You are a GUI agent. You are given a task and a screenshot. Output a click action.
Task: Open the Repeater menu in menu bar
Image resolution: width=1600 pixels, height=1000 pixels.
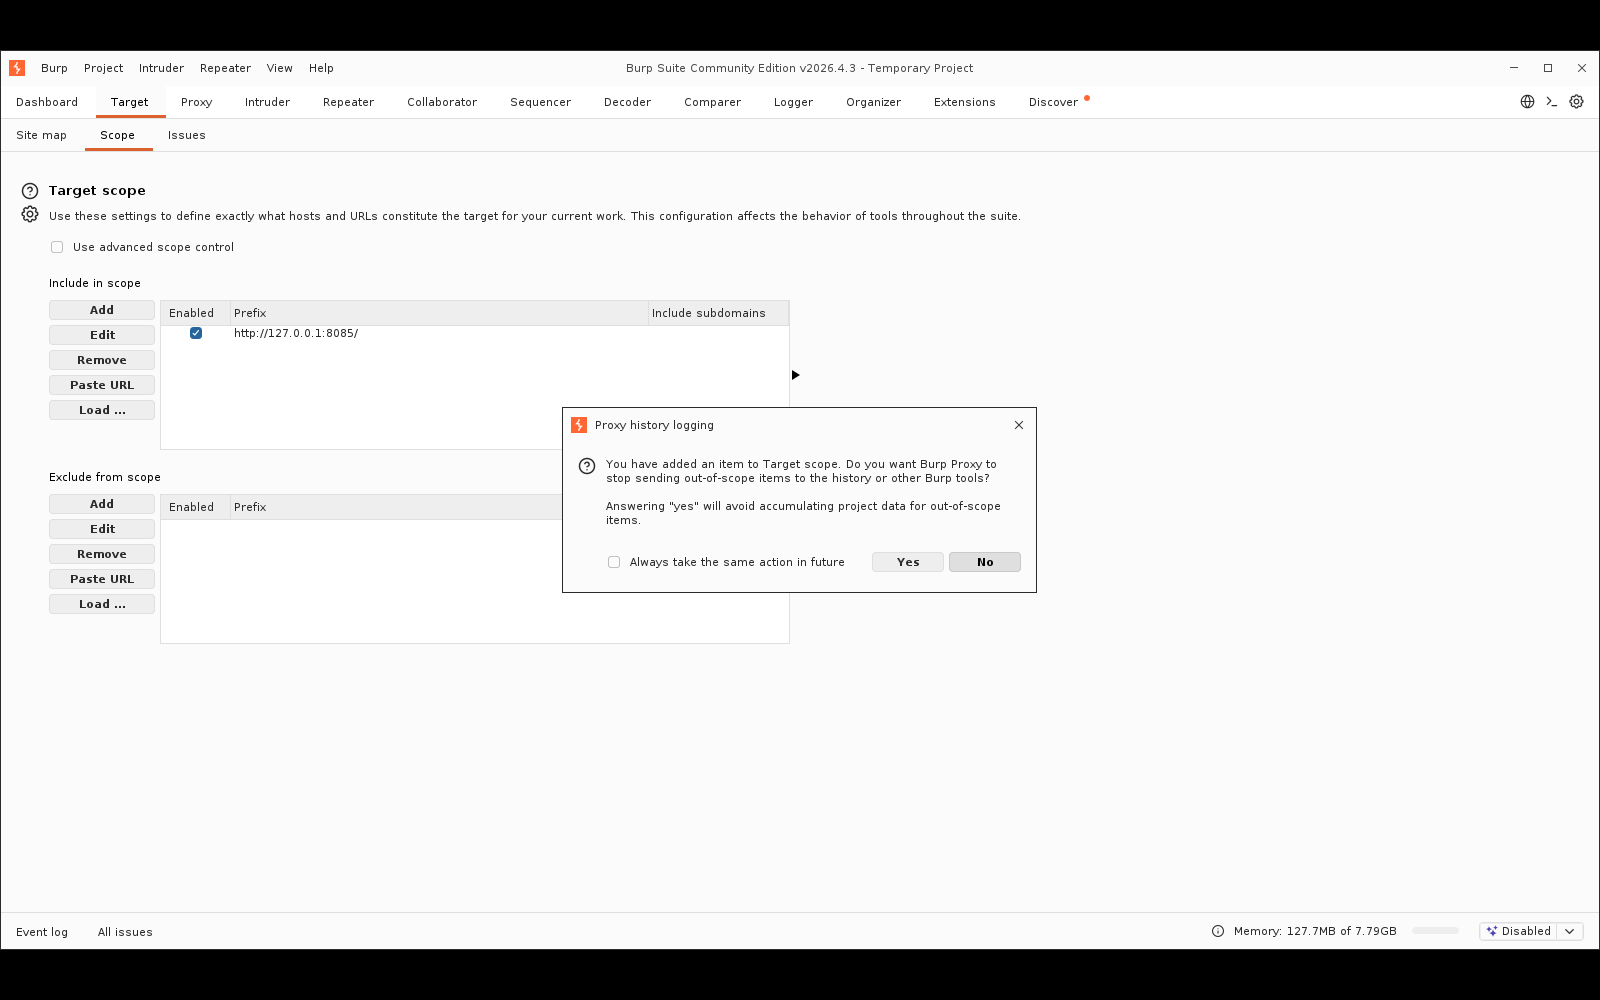225,68
